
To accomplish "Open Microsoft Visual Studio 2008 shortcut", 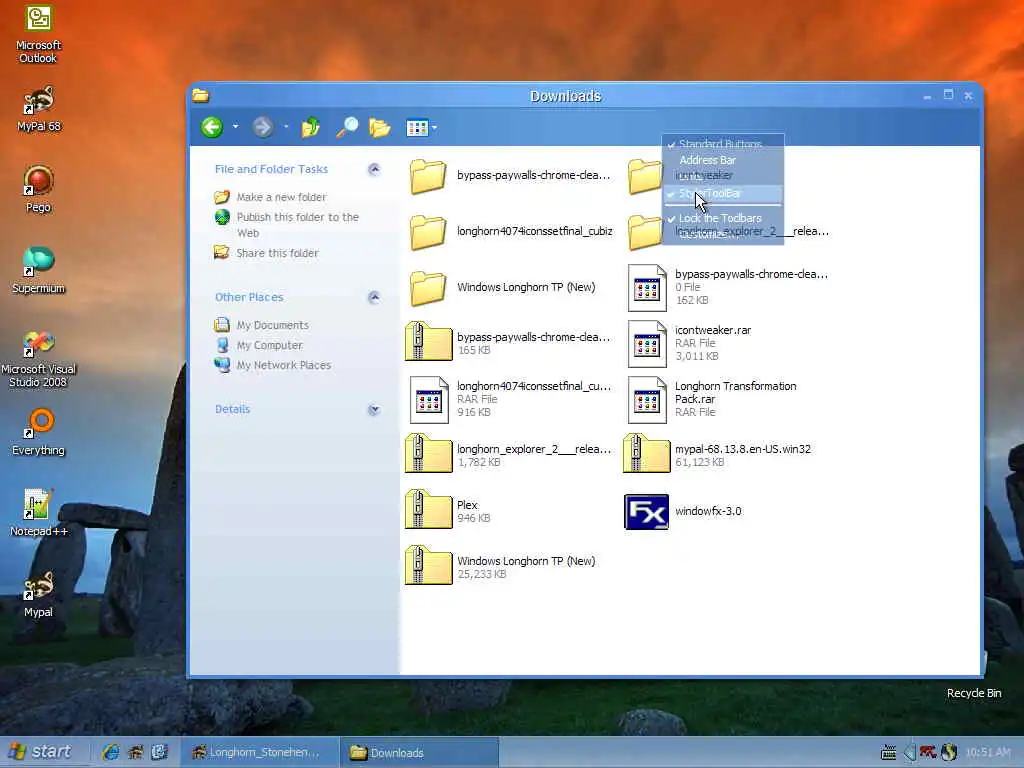I will (x=38, y=359).
